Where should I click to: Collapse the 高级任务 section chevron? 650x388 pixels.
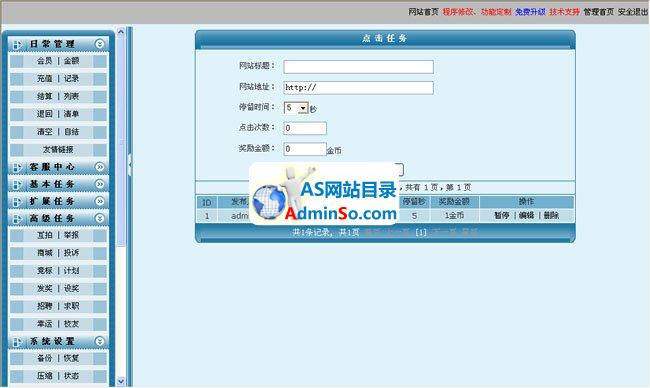pos(99,218)
